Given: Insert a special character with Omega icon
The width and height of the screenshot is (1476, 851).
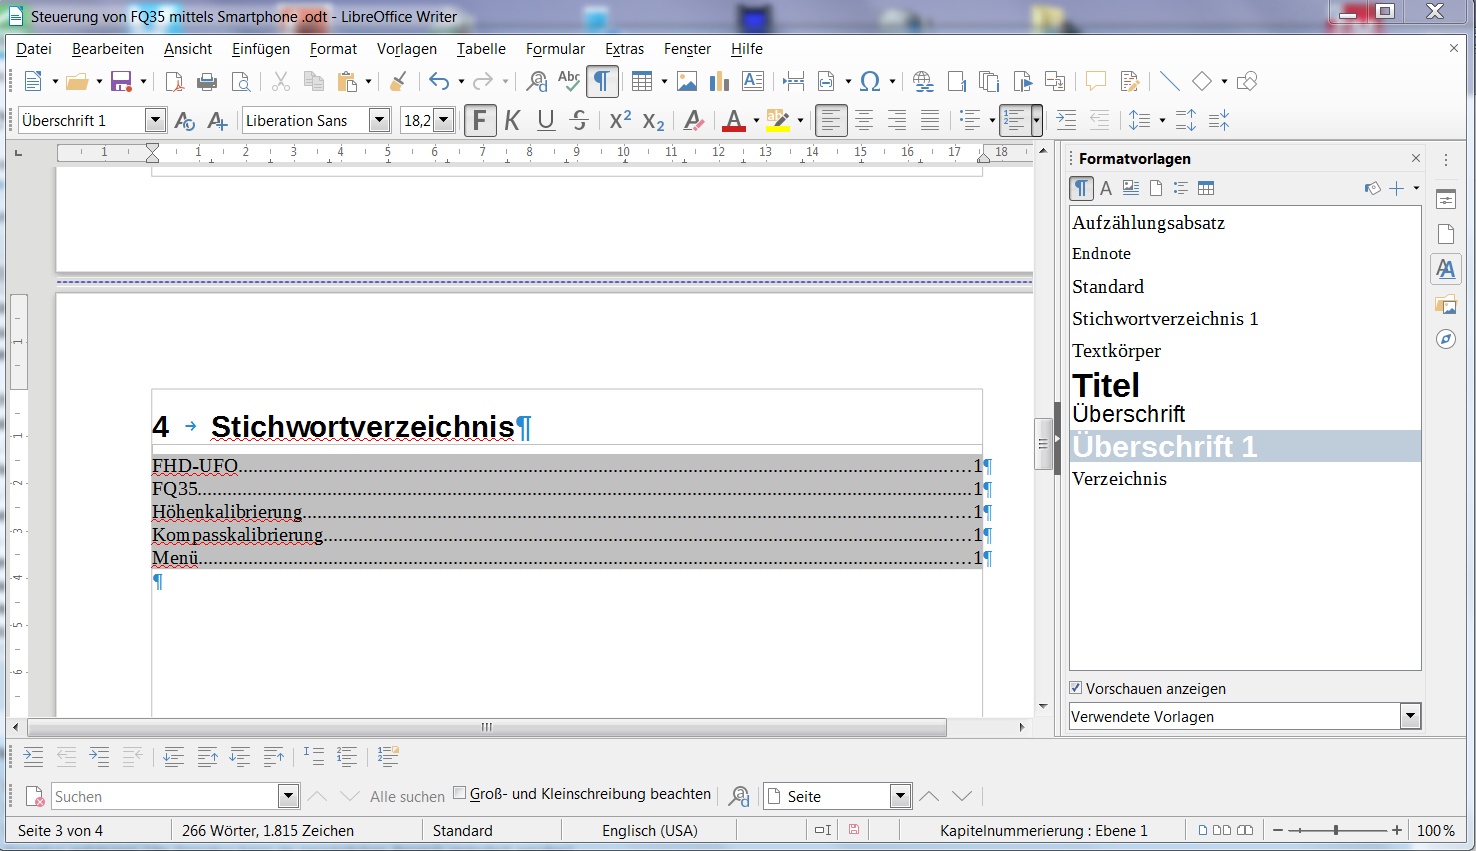Looking at the screenshot, I should pyautogui.click(x=870, y=82).
